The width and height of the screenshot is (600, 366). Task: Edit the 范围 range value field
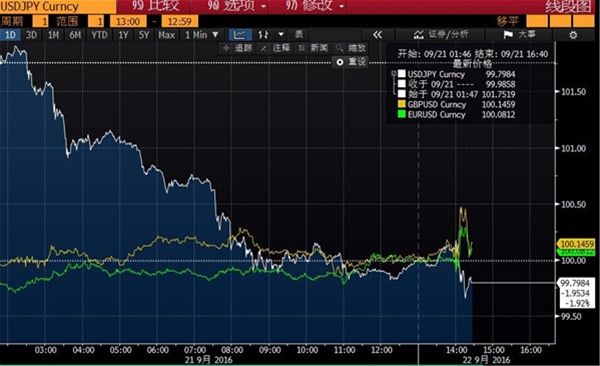[x=96, y=21]
